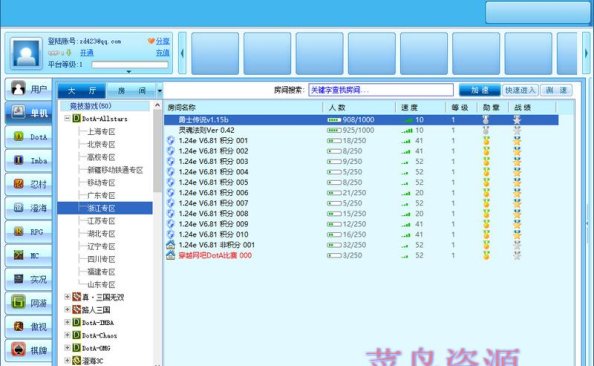Open the 用户 sidebar section

tap(28, 89)
